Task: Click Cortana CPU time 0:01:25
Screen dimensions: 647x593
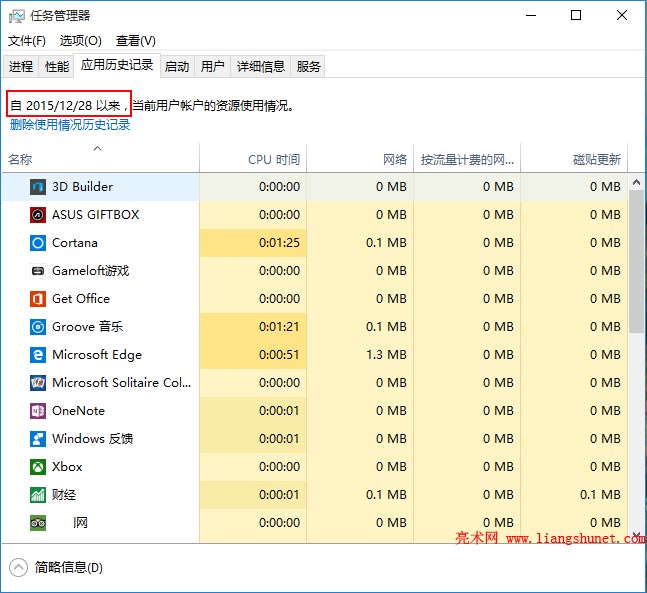Action: coord(279,243)
